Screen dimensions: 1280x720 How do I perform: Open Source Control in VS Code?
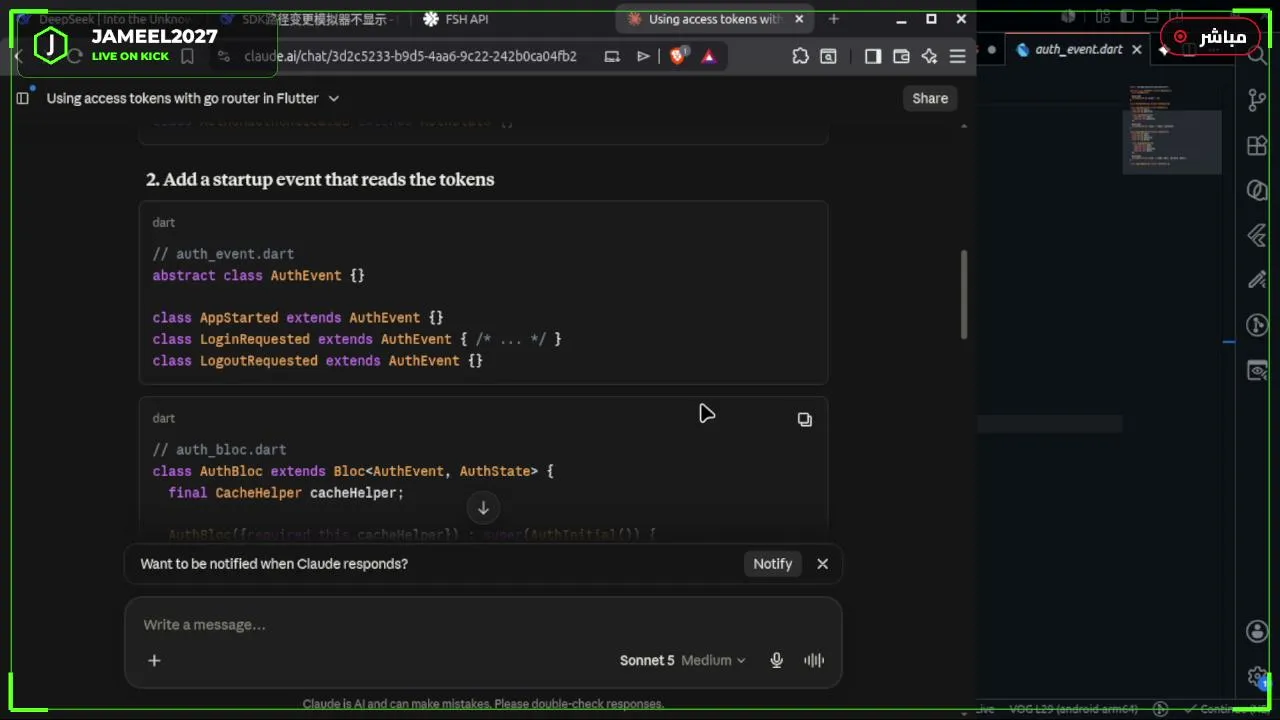tap(1257, 100)
